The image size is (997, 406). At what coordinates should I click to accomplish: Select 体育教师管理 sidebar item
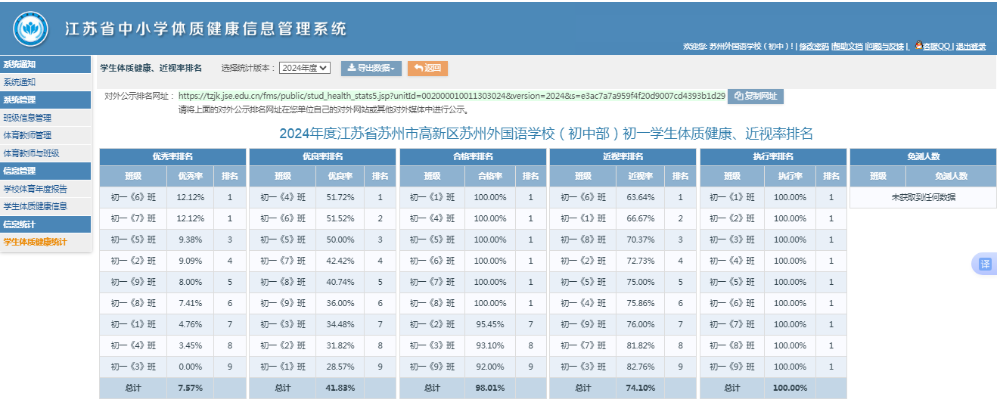[28, 135]
